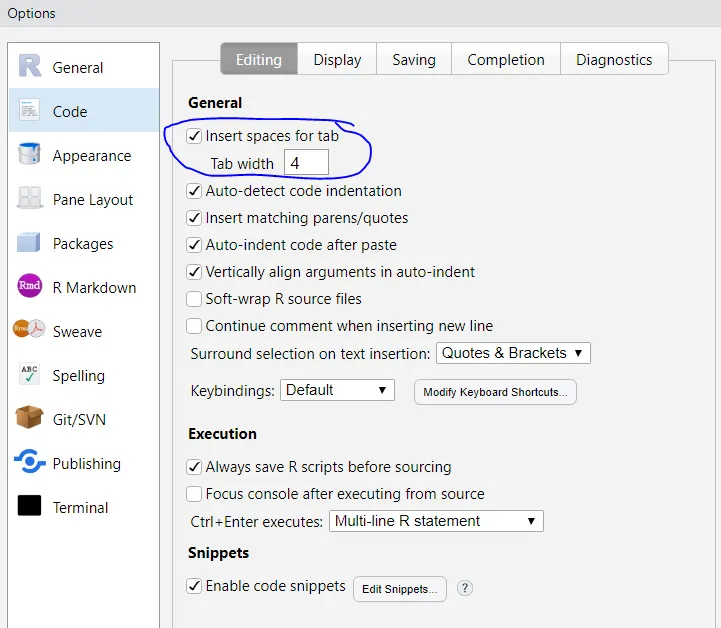Open the General section icon
The height and width of the screenshot is (628, 721).
click(x=30, y=67)
